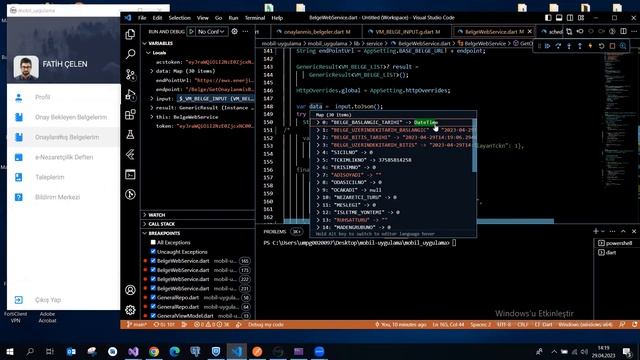Switch to the onaylanmis_belgeler.dart tab
The image size is (640, 360).
click(316, 31)
